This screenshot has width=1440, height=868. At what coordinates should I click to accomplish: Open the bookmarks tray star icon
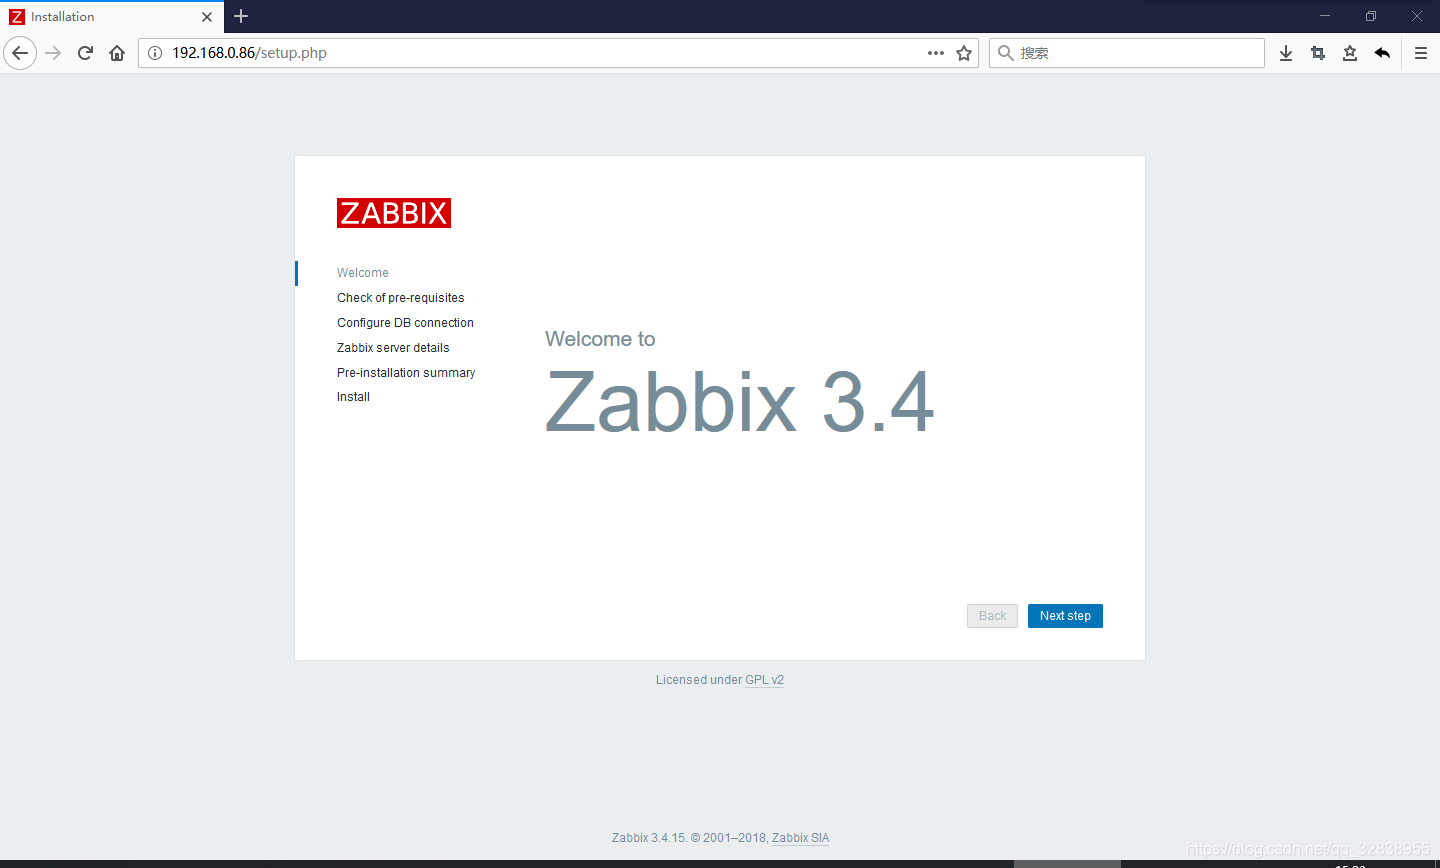[x=1350, y=53]
